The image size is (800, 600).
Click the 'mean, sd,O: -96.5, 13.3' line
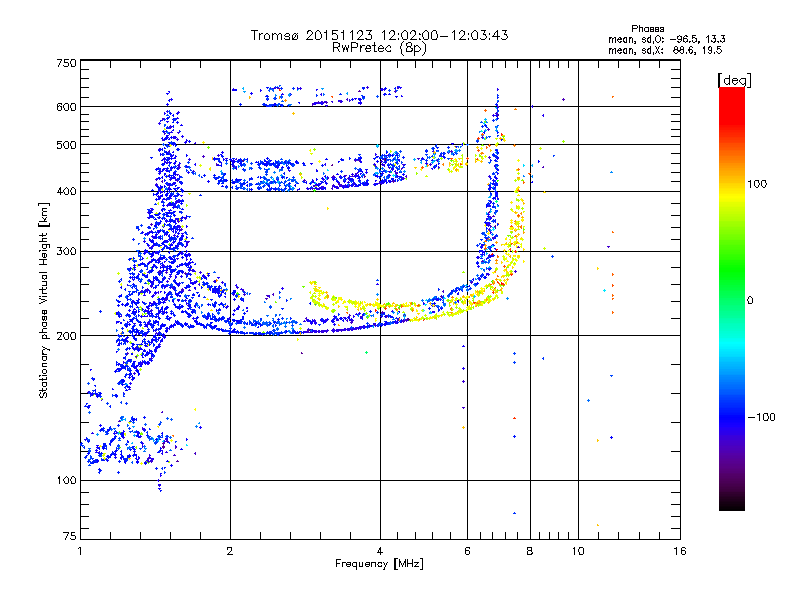(x=666, y=39)
